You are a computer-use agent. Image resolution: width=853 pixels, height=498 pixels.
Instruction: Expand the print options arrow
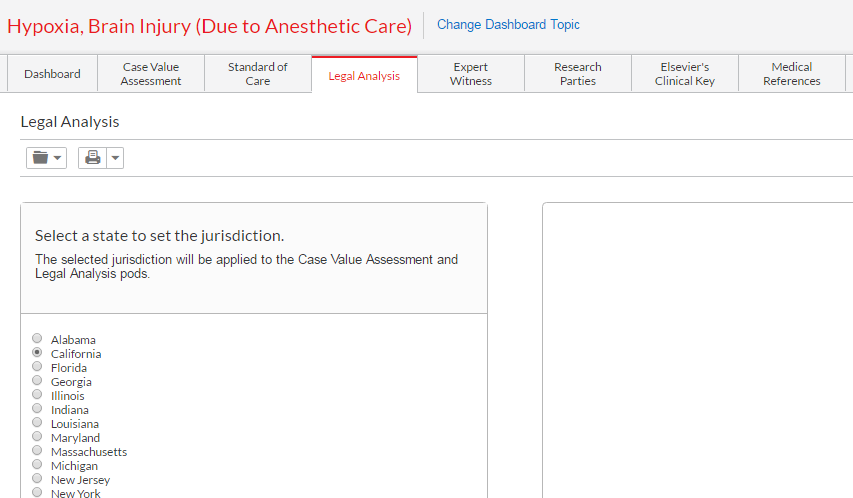115,158
